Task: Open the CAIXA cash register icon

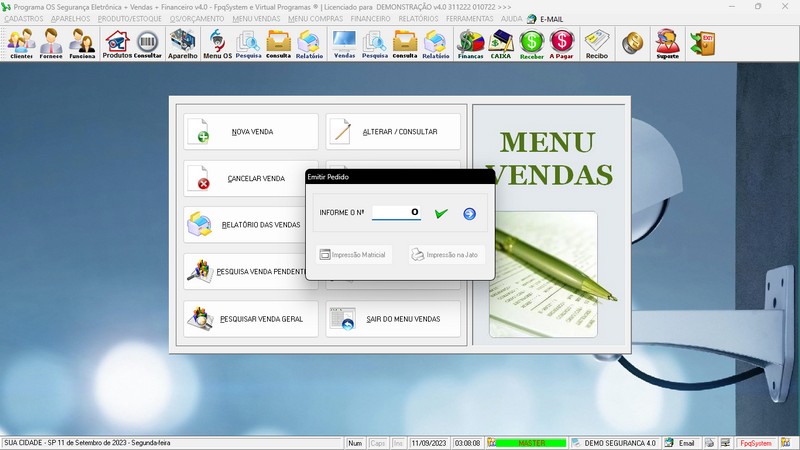Action: click(501, 44)
